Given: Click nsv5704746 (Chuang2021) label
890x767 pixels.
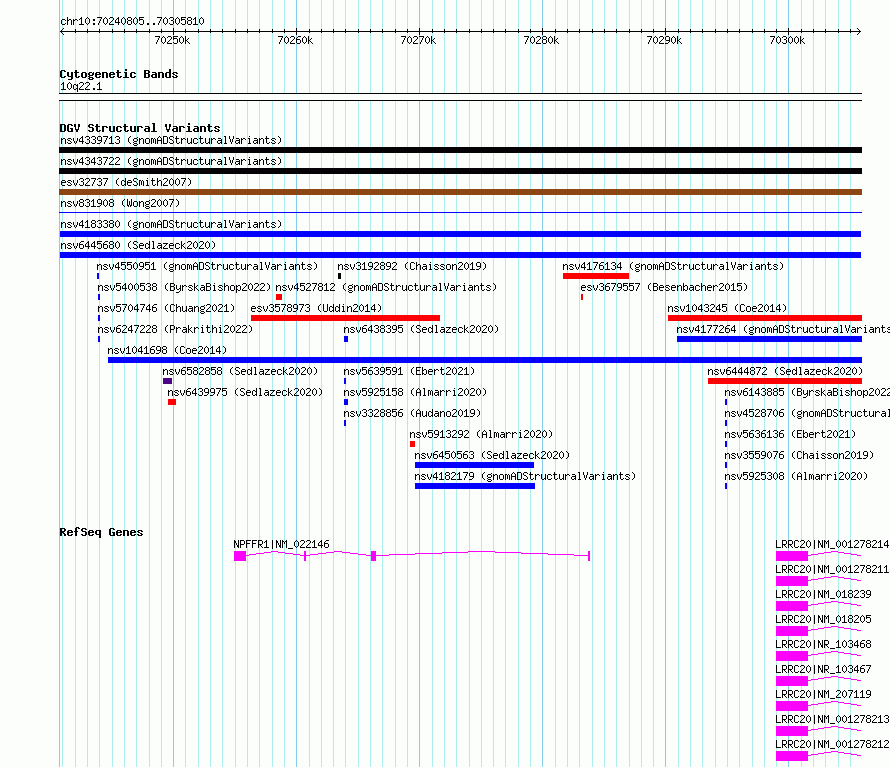Looking at the screenshot, I should (x=166, y=308).
